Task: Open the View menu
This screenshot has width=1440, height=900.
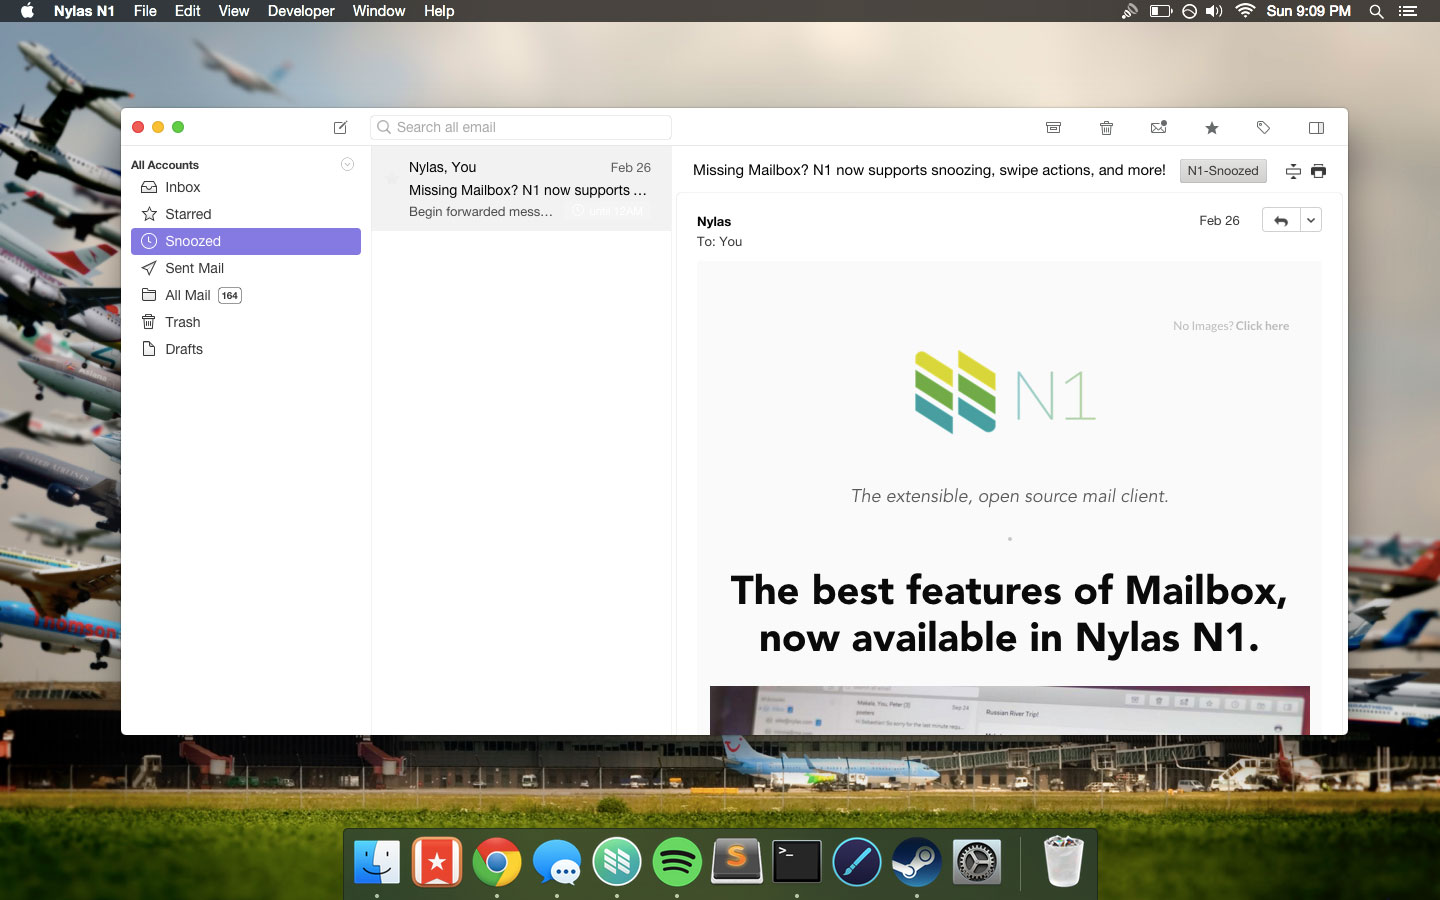Action: pos(234,11)
